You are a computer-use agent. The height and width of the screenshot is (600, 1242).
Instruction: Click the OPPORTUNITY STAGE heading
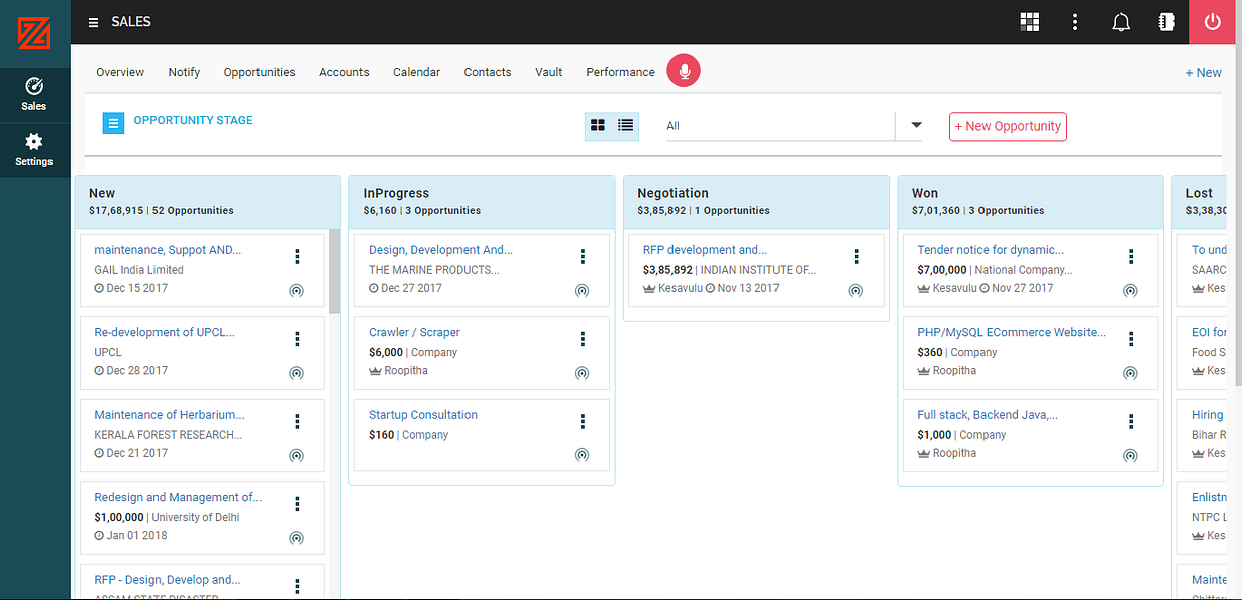click(193, 120)
